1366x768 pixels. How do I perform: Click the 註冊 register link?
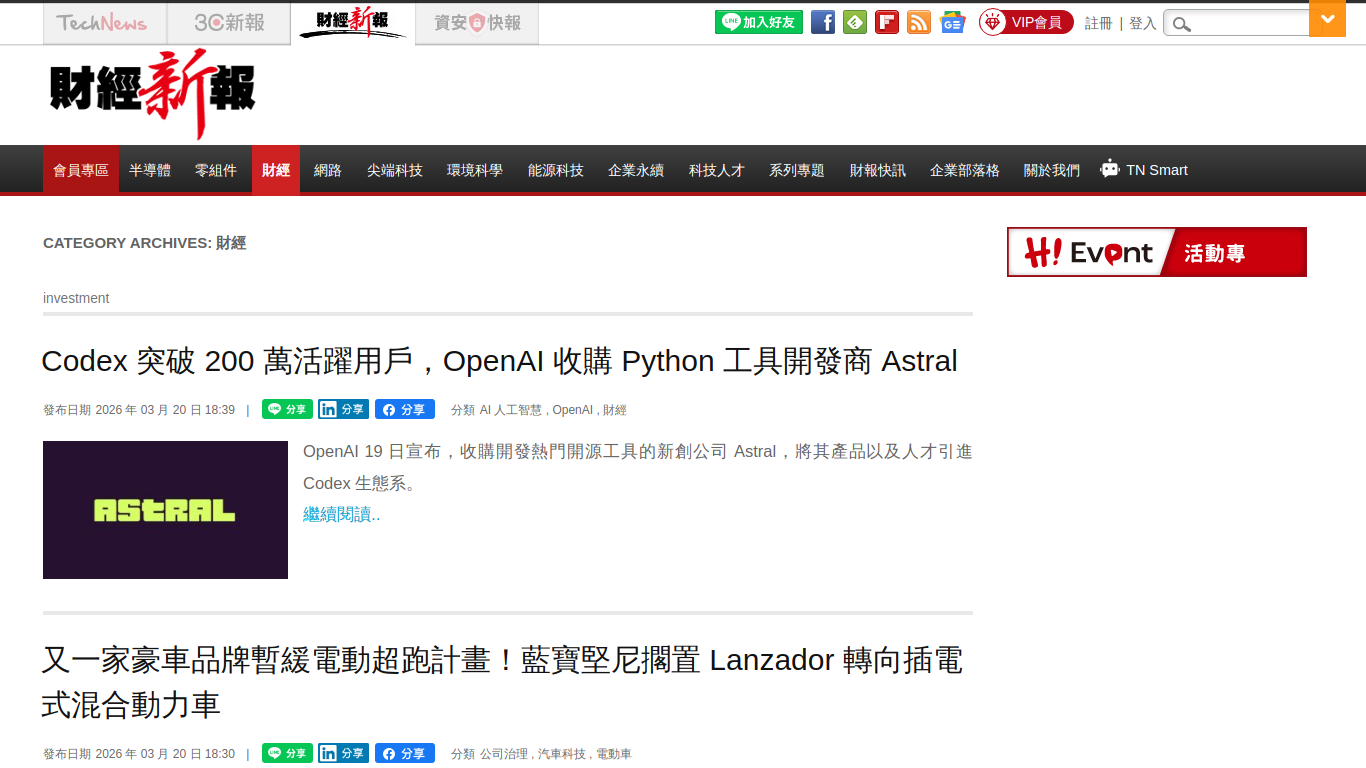[1099, 23]
